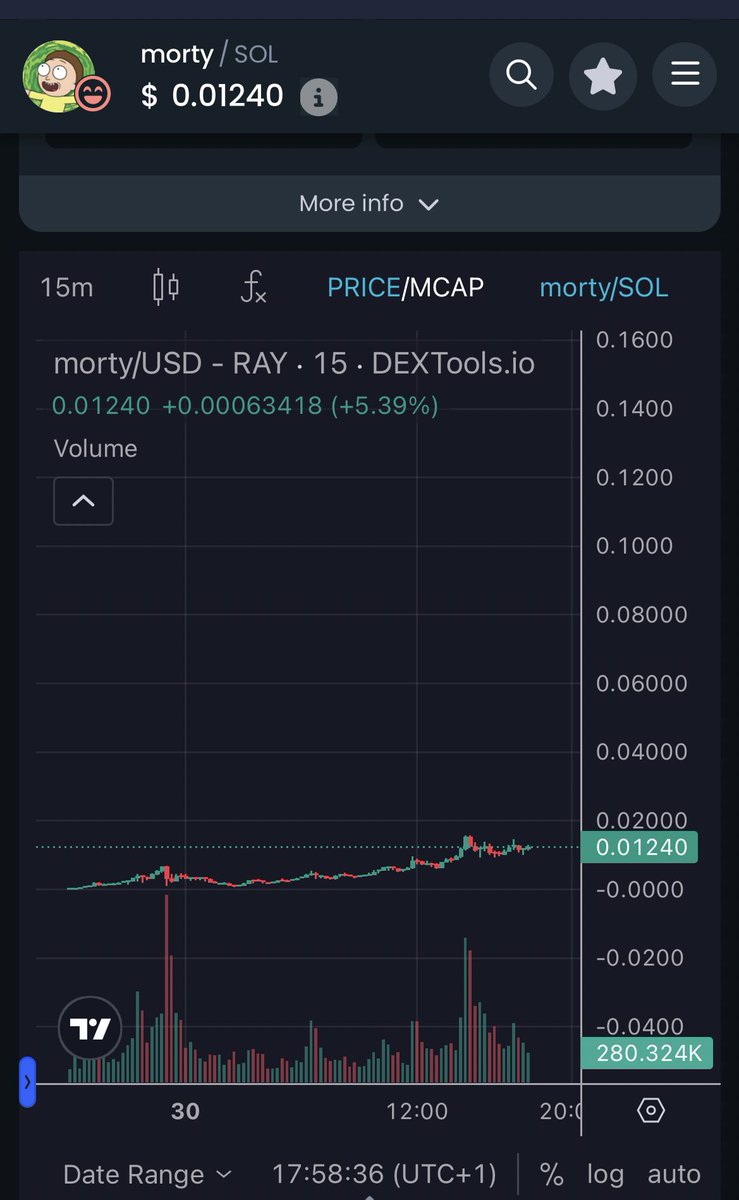The width and height of the screenshot is (739, 1200).
Task: Expand the More info section
Action: (x=369, y=203)
